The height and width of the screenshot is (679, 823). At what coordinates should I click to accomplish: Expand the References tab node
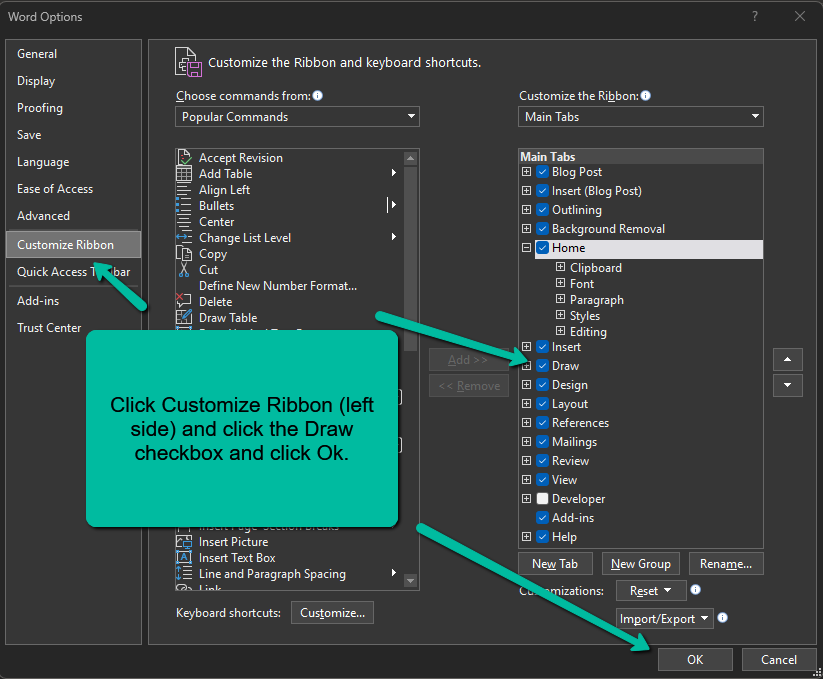pos(526,422)
